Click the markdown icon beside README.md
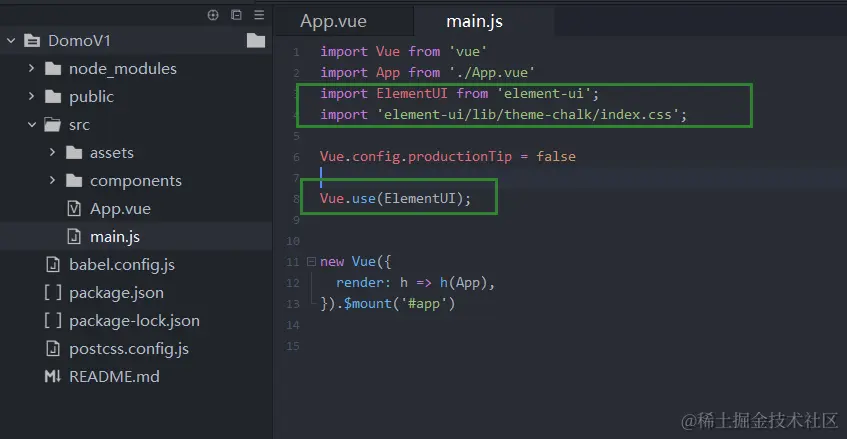This screenshot has height=439, width=847. click(x=53, y=376)
